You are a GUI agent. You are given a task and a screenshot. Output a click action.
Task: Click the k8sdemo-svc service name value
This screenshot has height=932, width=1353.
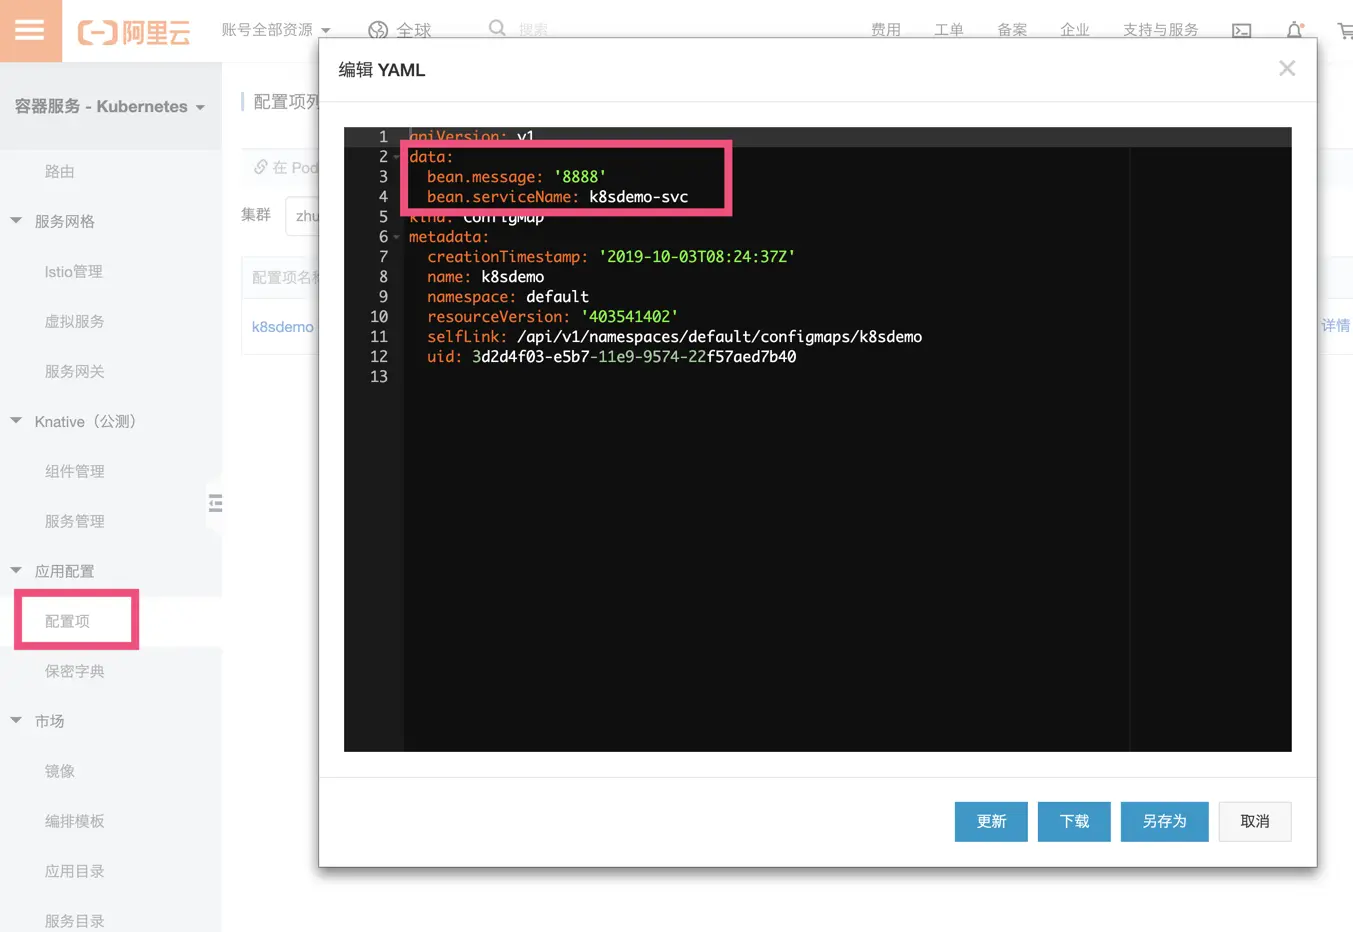(638, 197)
